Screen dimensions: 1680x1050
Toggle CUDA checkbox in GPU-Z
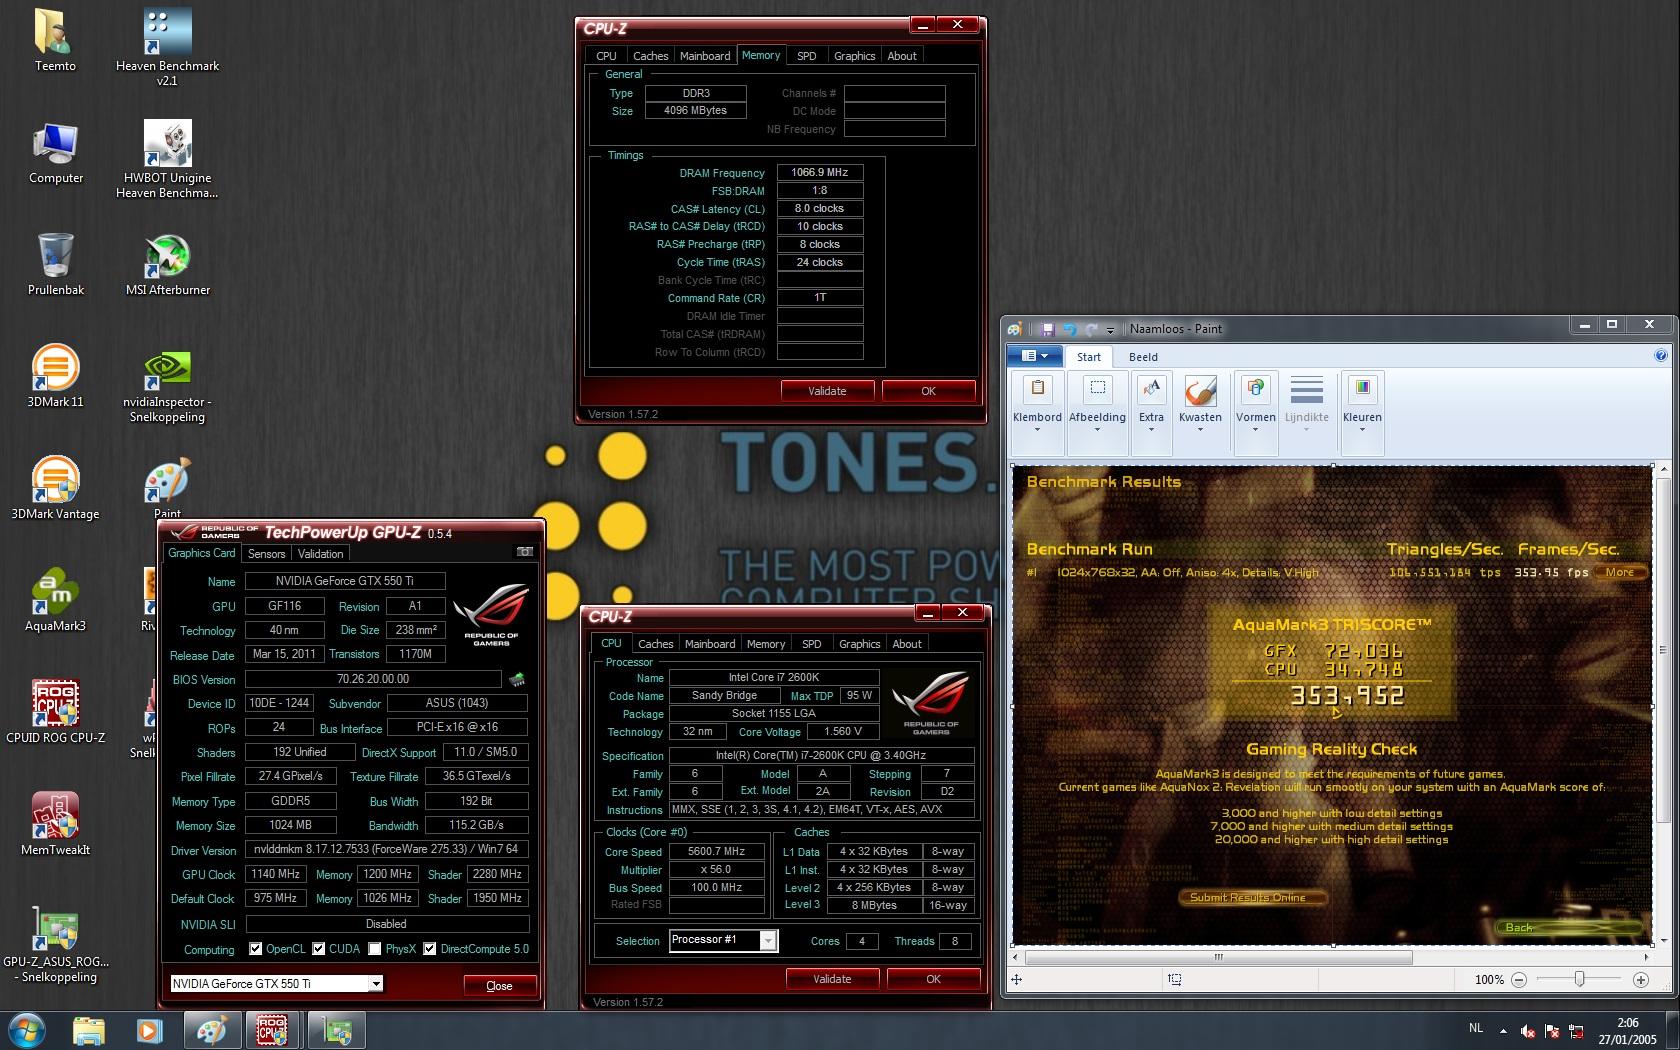tap(319, 949)
